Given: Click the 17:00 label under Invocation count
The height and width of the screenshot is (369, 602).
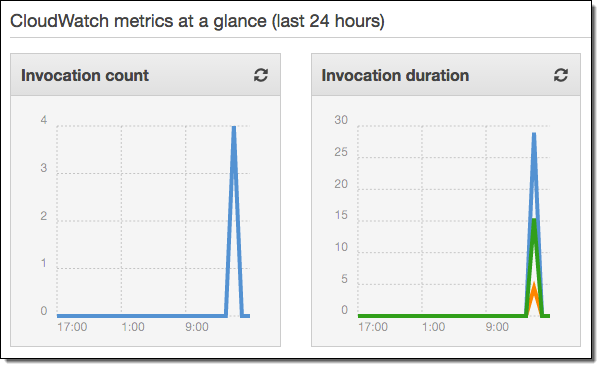Looking at the screenshot, I should click(72, 327).
